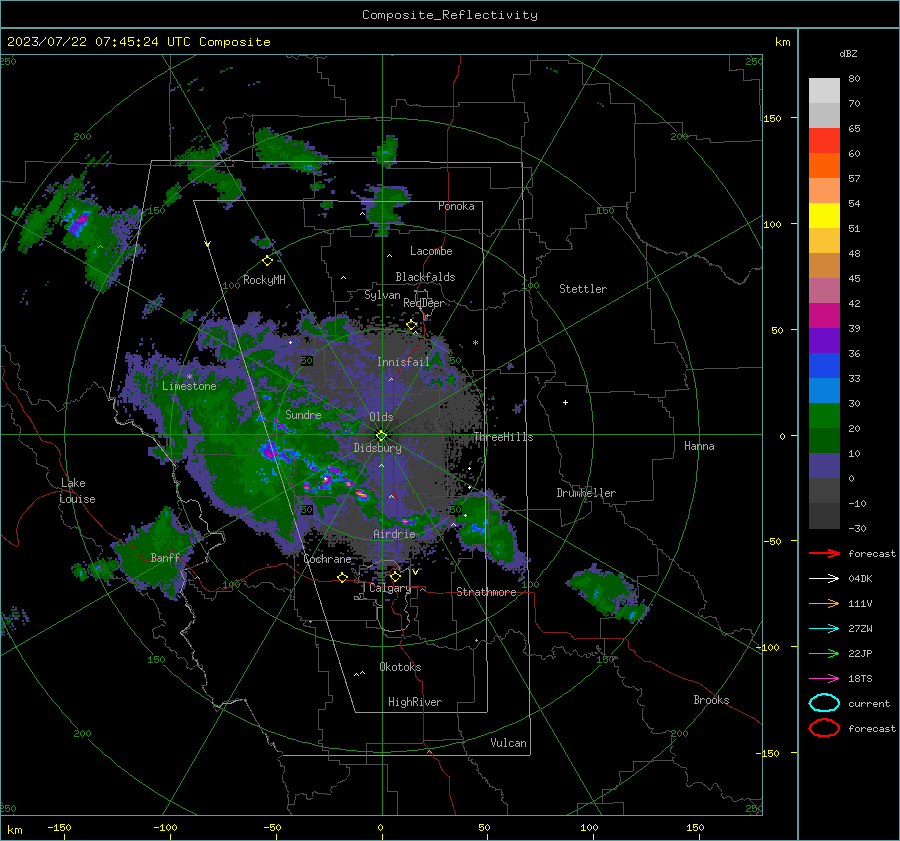Click the 80 value on dBZ scale

[854, 79]
